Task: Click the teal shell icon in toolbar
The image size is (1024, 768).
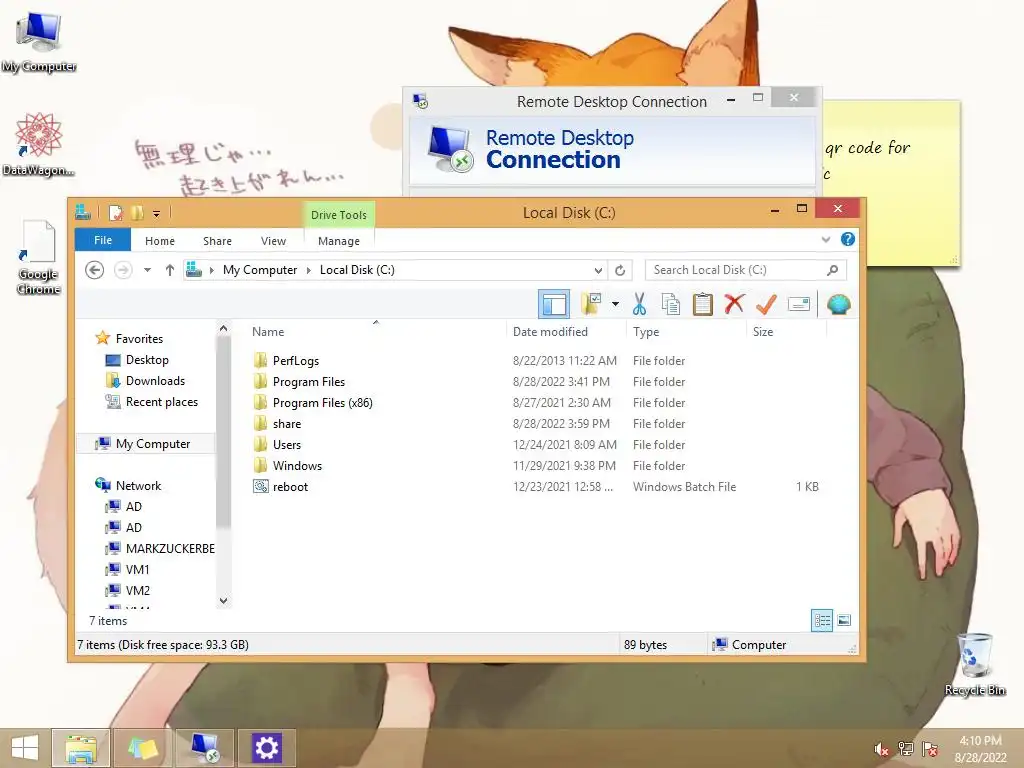Action: 839,304
